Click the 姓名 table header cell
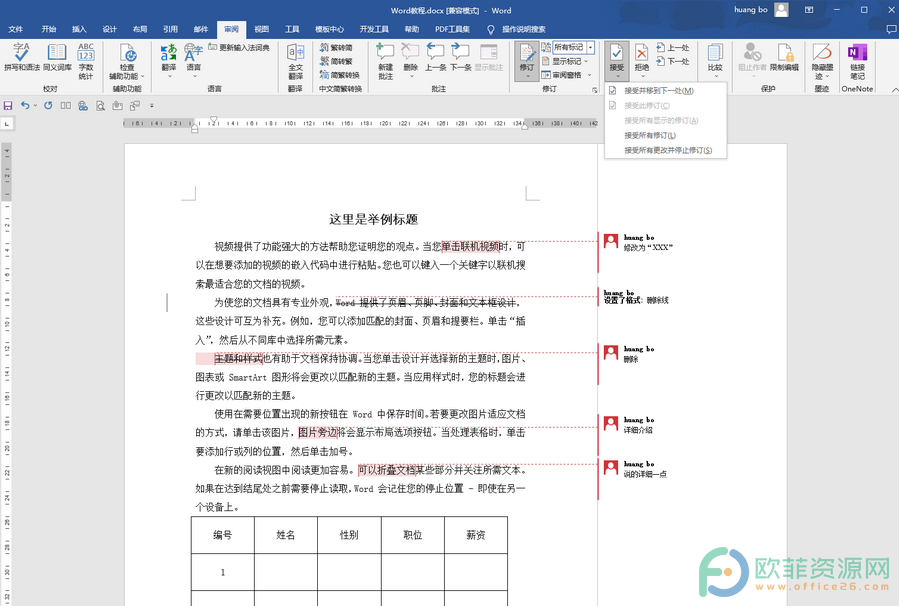This screenshot has width=899, height=606. 286,535
